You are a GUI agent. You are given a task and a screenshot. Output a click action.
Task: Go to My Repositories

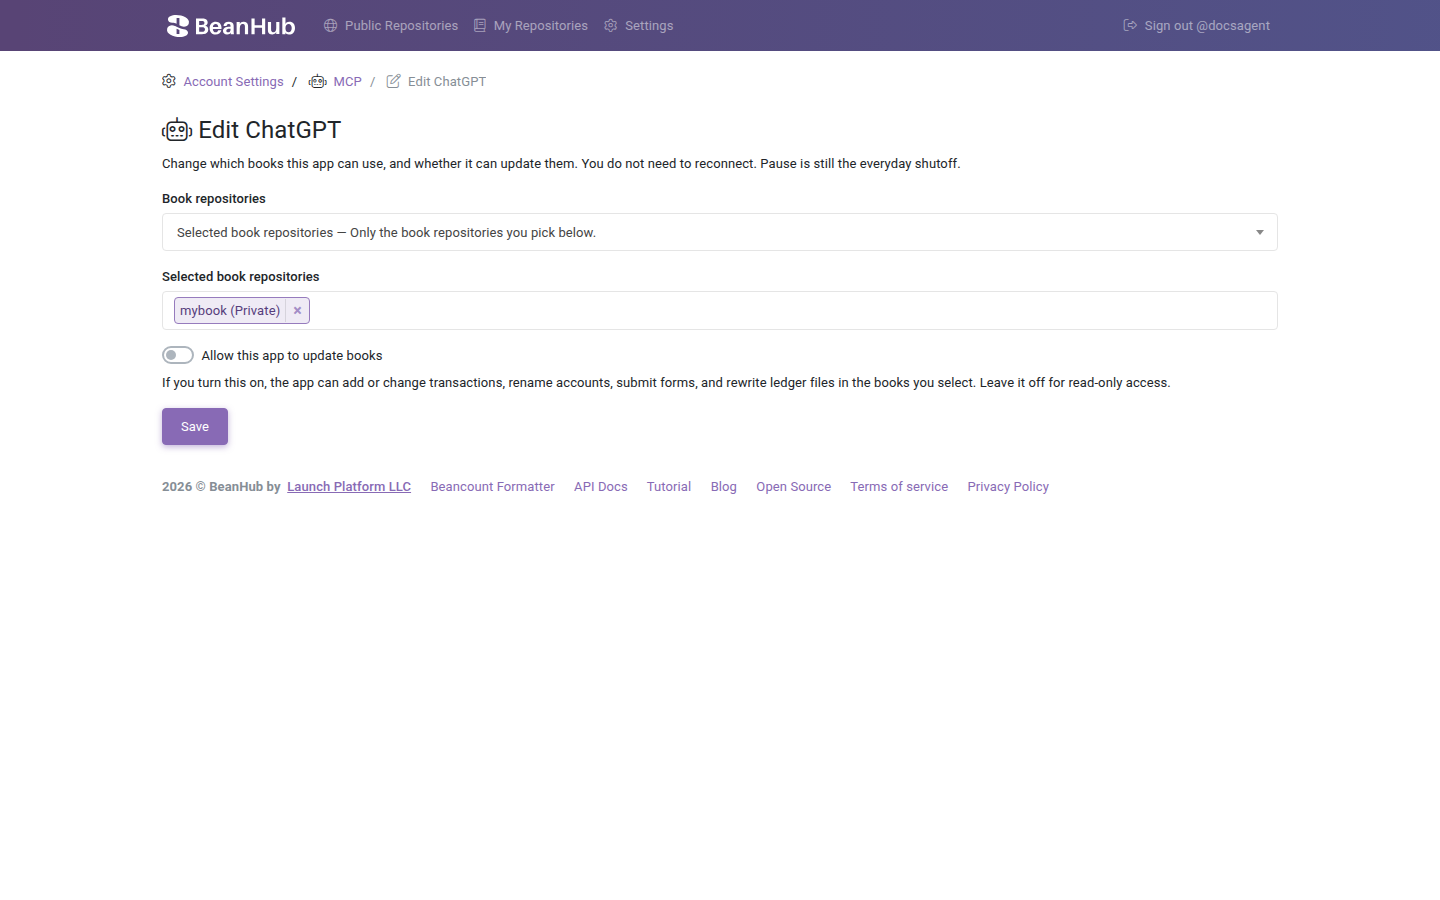531,25
